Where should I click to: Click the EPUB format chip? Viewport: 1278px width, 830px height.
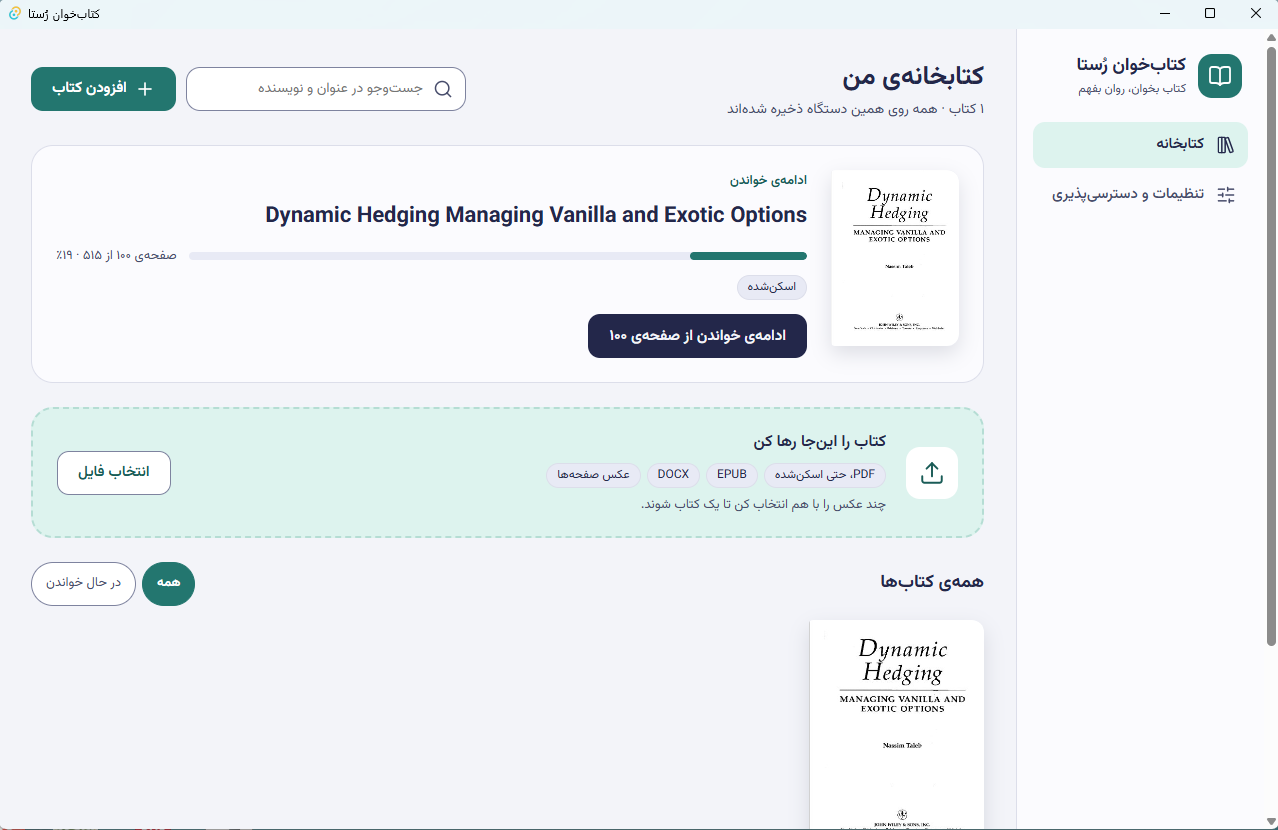click(732, 475)
